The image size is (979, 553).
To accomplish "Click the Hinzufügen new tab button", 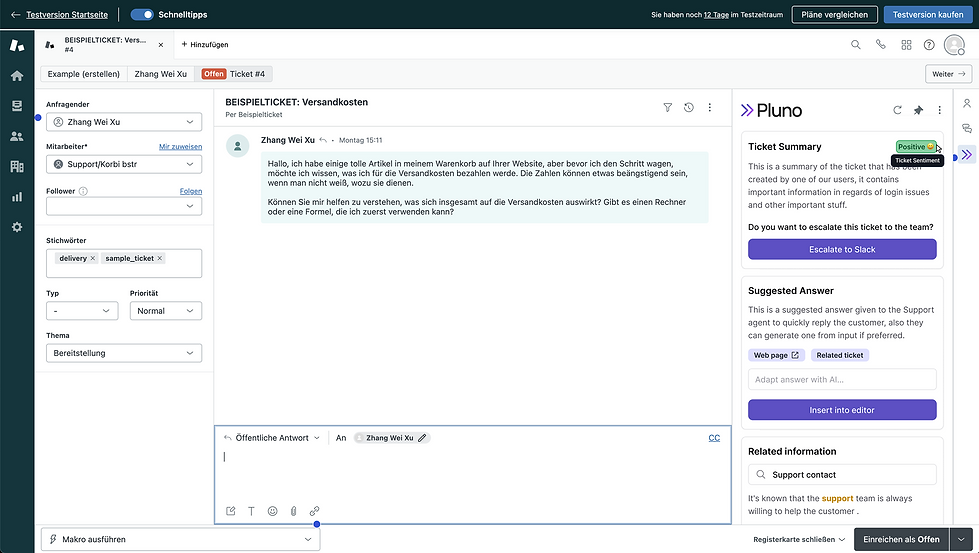I will pyautogui.click(x=205, y=44).
